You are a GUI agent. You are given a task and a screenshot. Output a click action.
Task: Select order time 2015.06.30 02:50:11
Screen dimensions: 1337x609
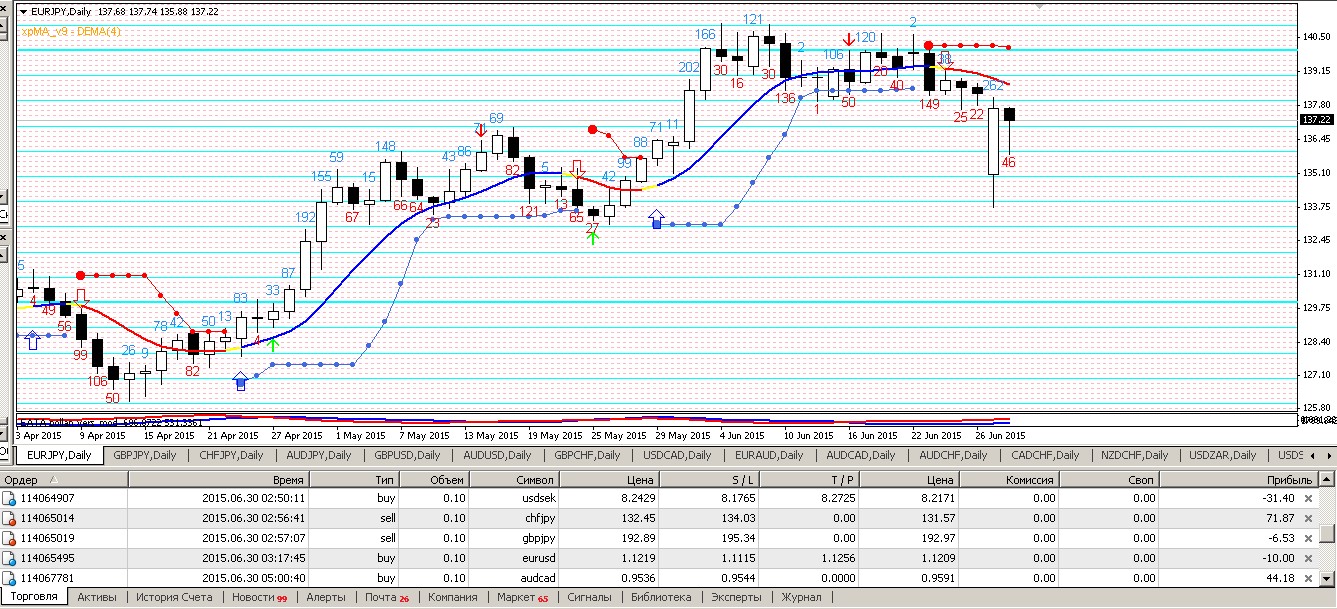coord(254,498)
